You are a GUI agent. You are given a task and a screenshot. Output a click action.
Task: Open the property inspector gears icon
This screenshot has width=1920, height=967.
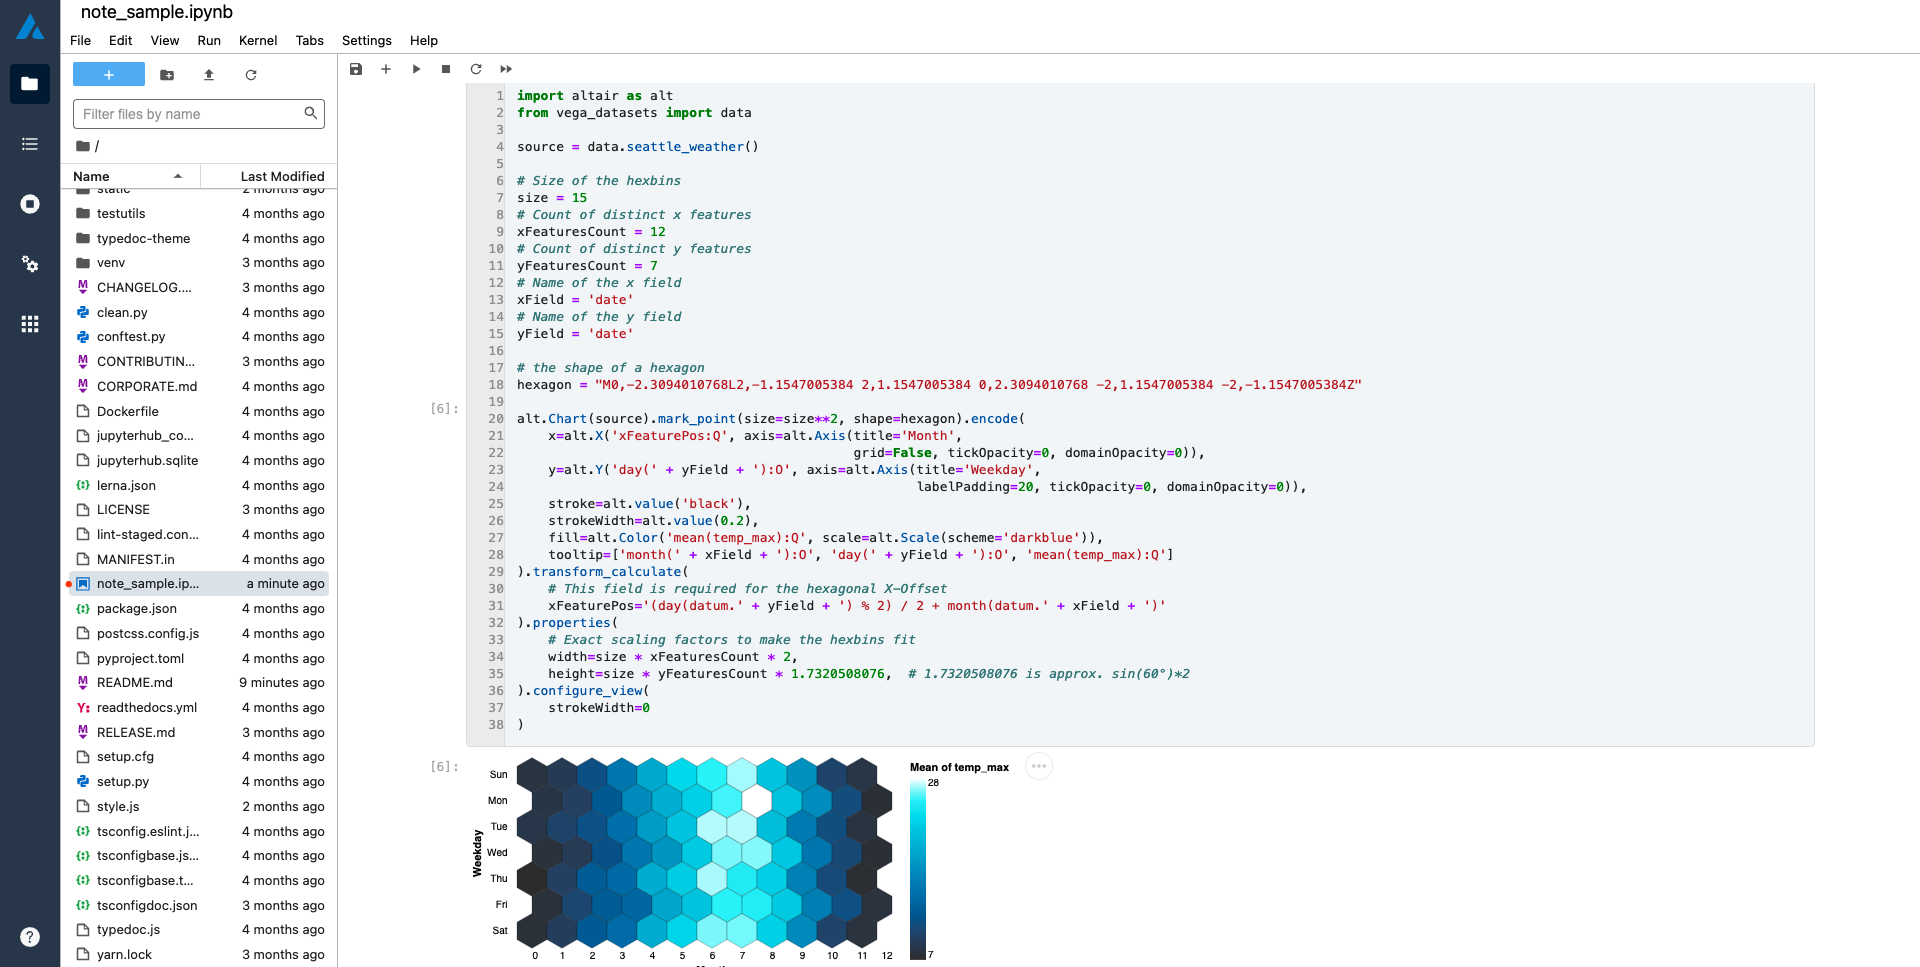(x=30, y=264)
